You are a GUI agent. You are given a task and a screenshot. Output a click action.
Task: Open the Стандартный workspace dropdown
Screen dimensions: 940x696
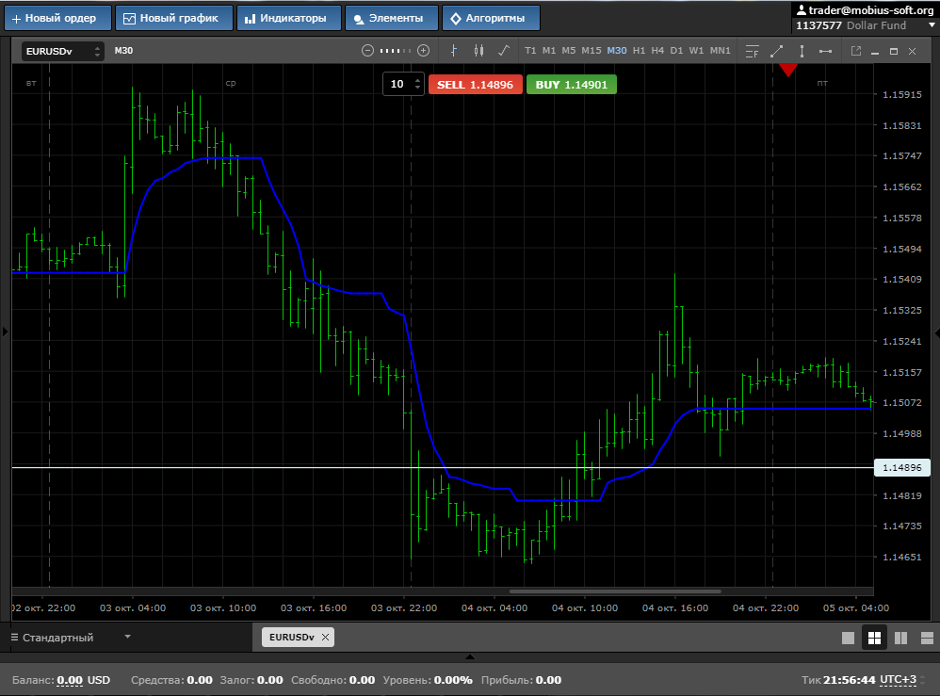click(x=71, y=638)
